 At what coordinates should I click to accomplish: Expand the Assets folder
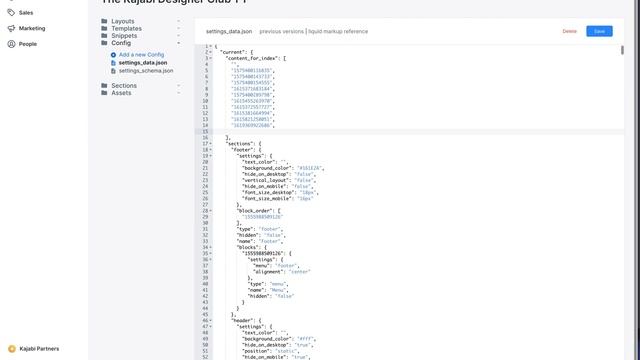(121, 93)
